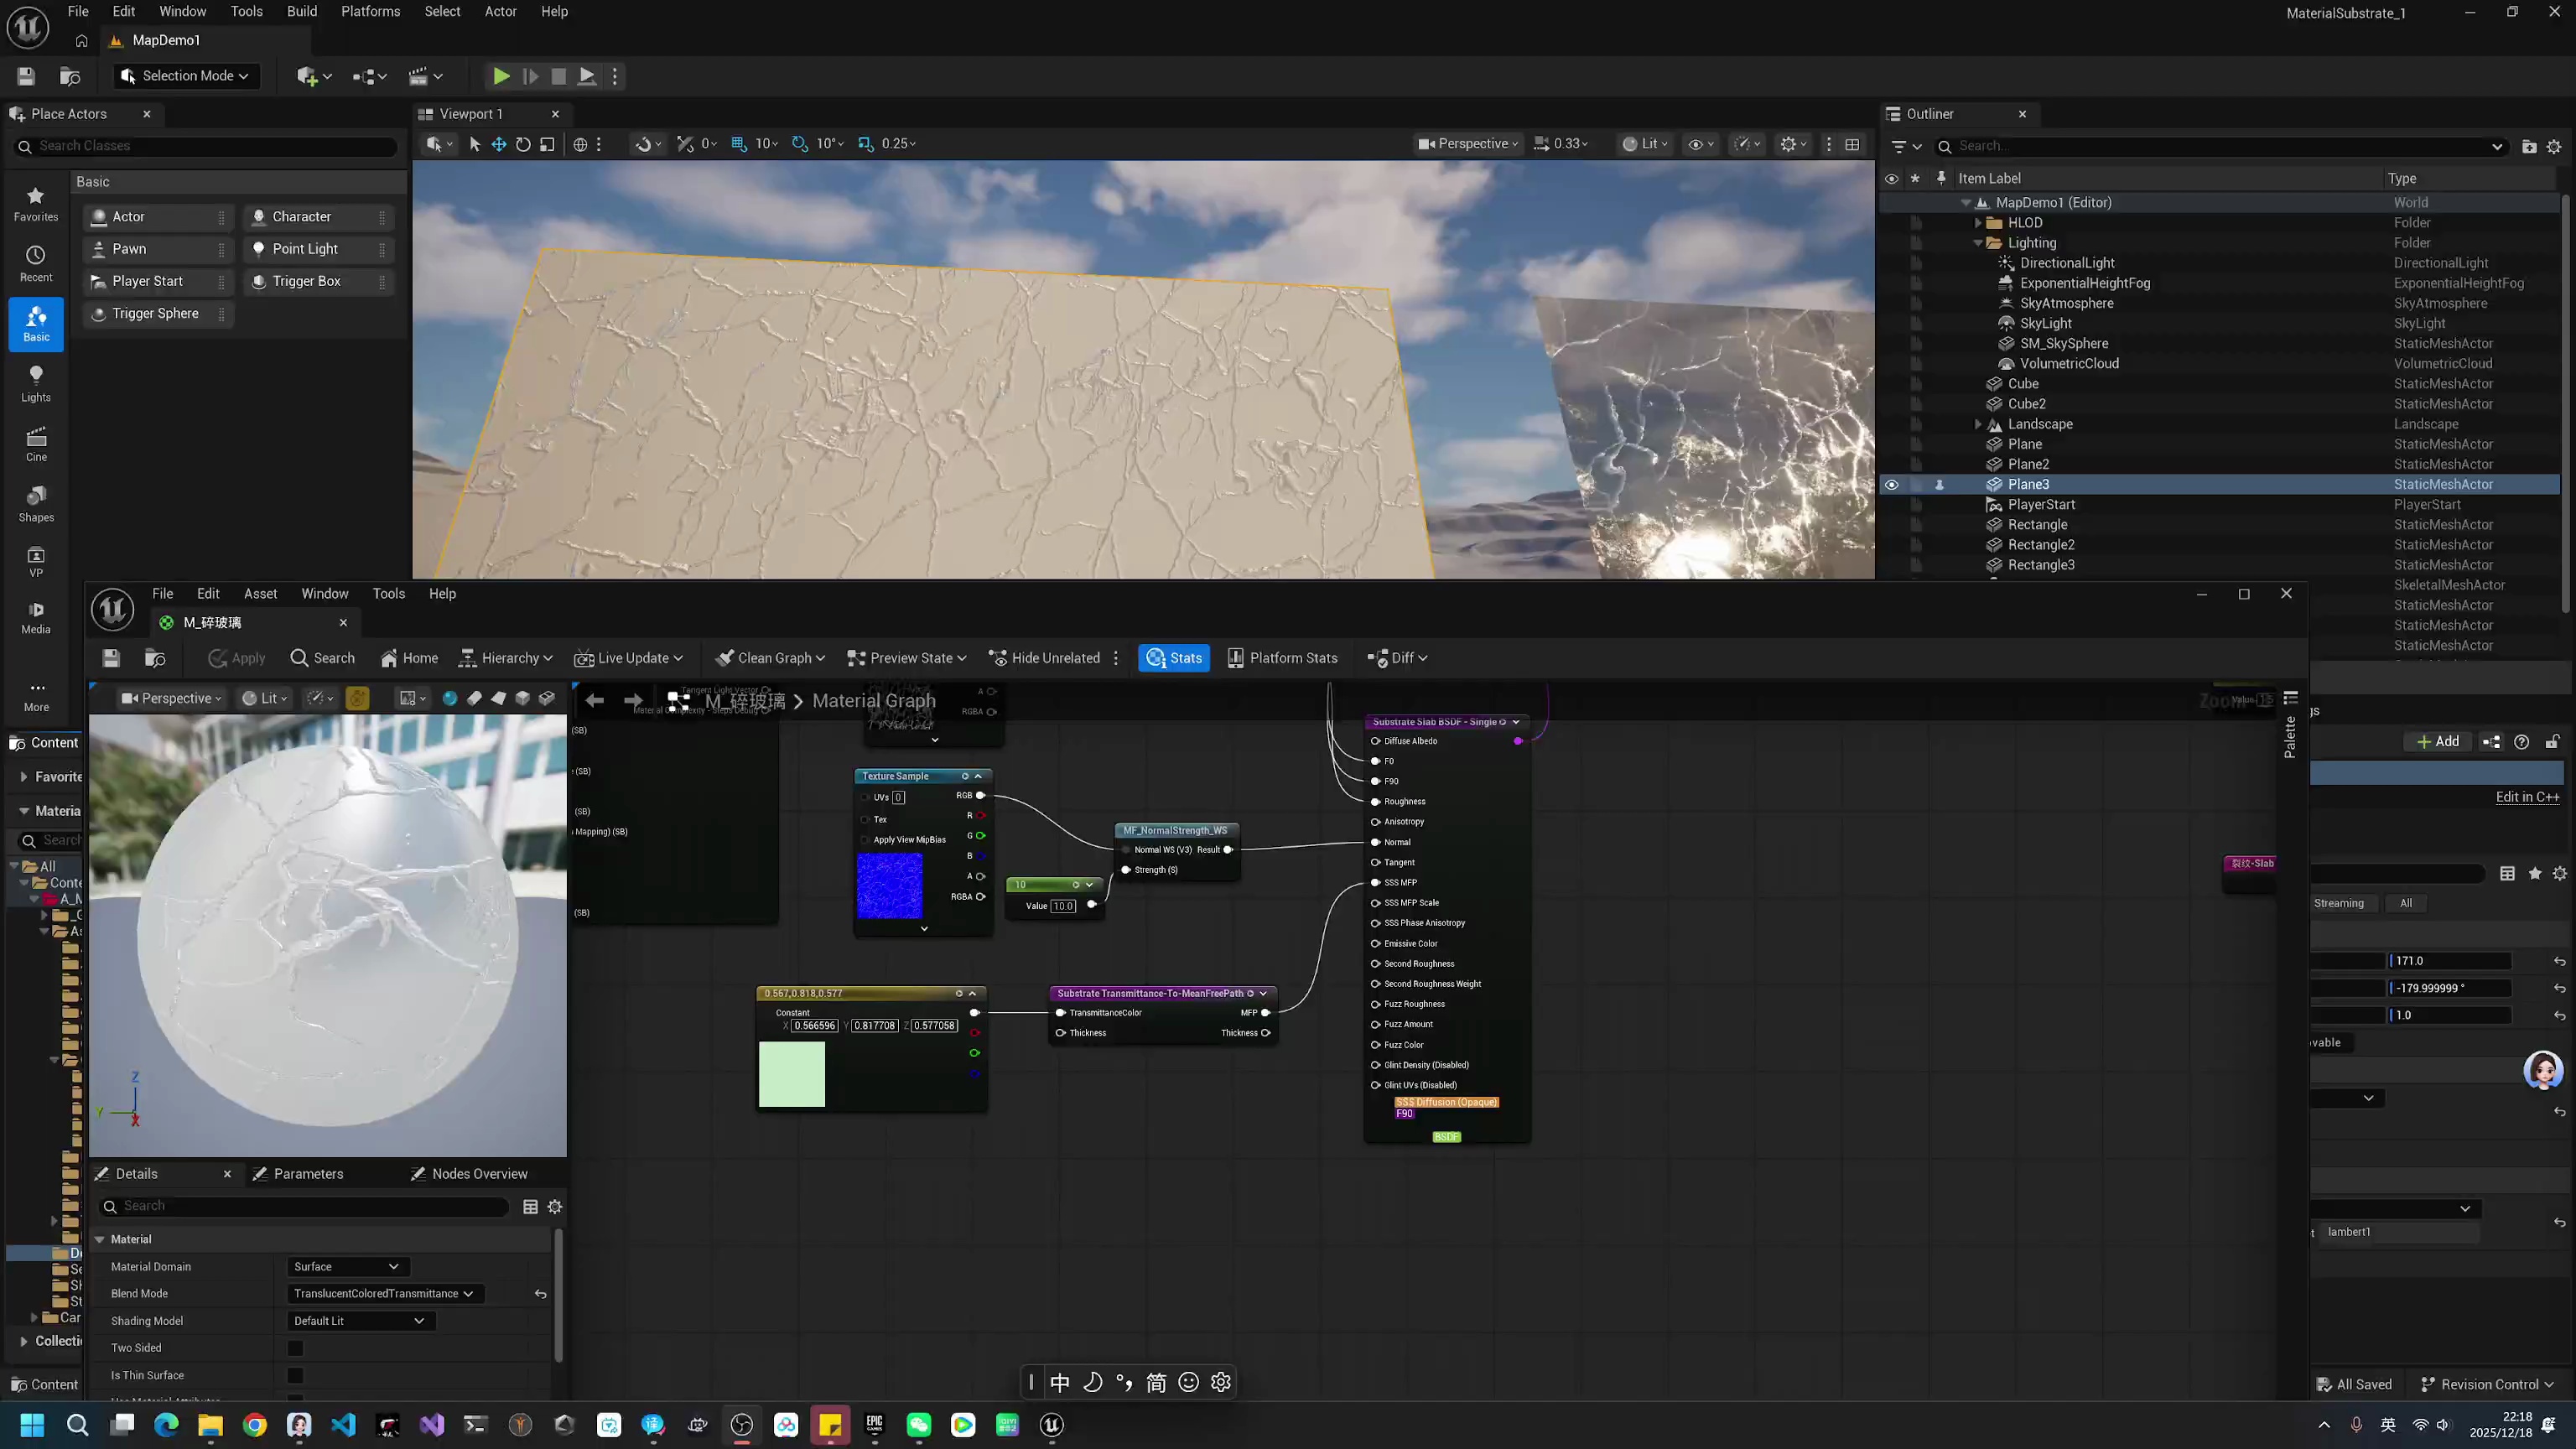Click the light green constant color swatch
The width and height of the screenshot is (2576, 1449).
pos(792,1074)
